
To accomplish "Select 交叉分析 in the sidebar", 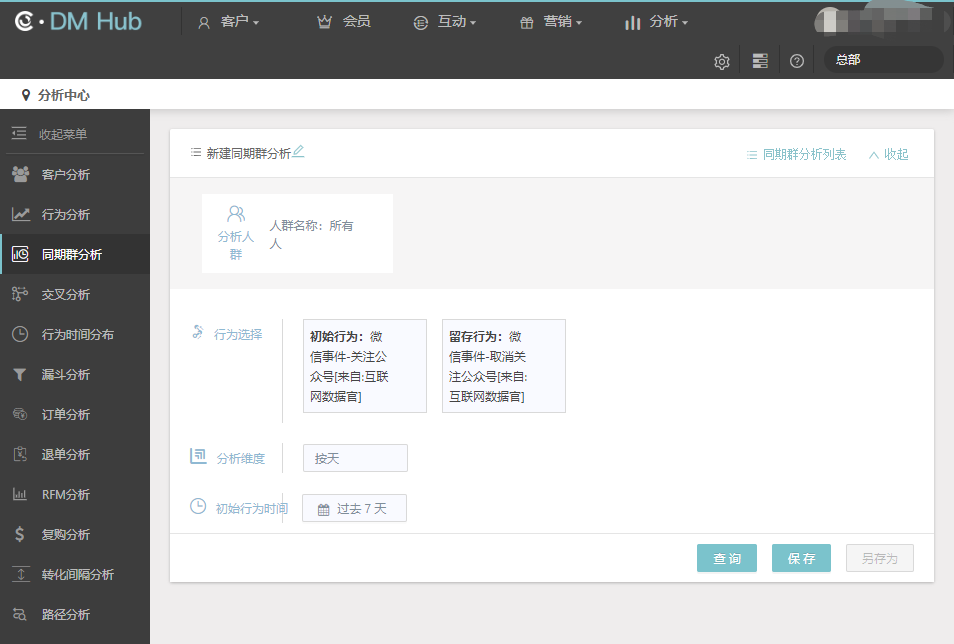I will [66, 295].
